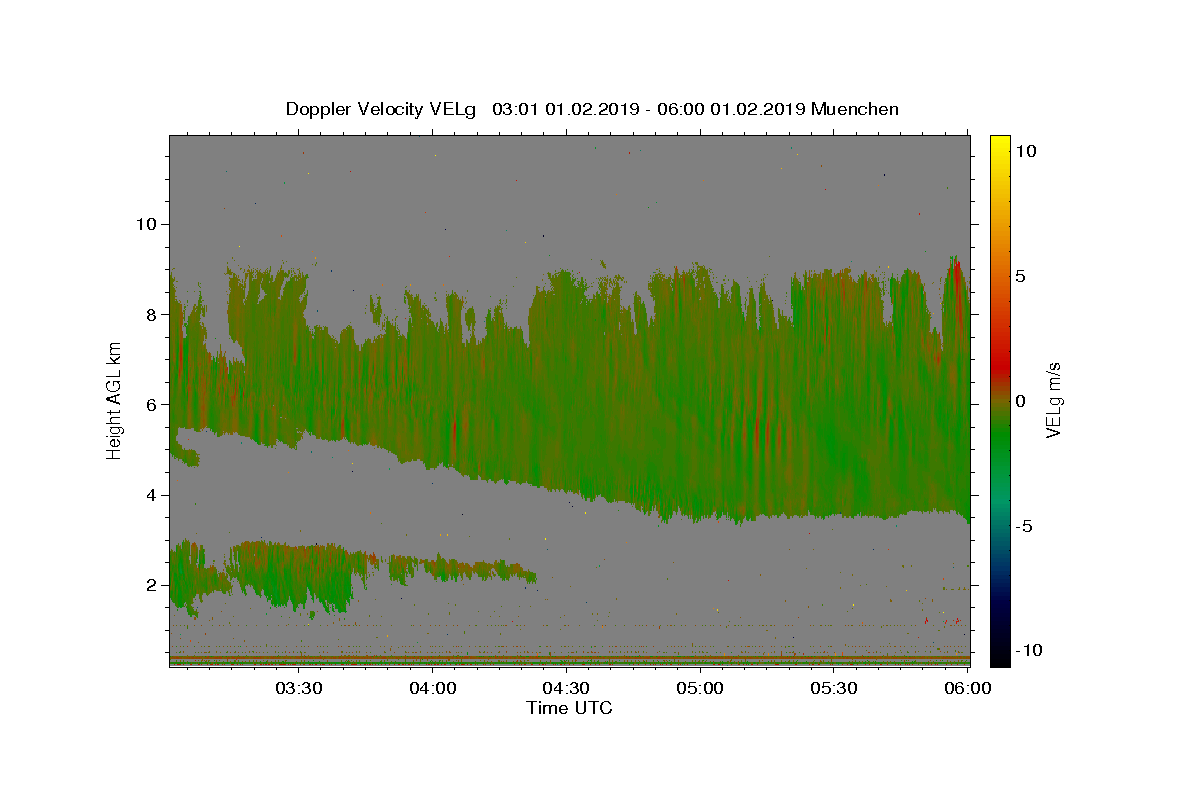The image size is (1200, 800).
Task: Click the colorbar label '-5'
Action: point(1026,526)
